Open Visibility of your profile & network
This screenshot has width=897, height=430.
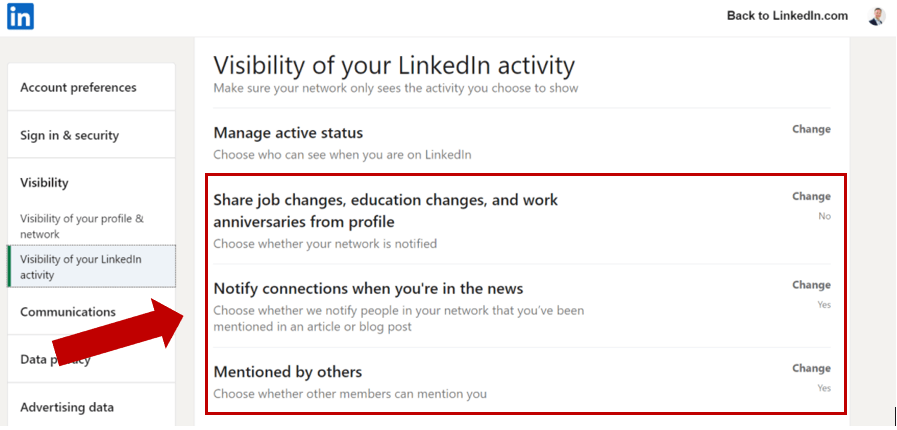click(x=82, y=226)
